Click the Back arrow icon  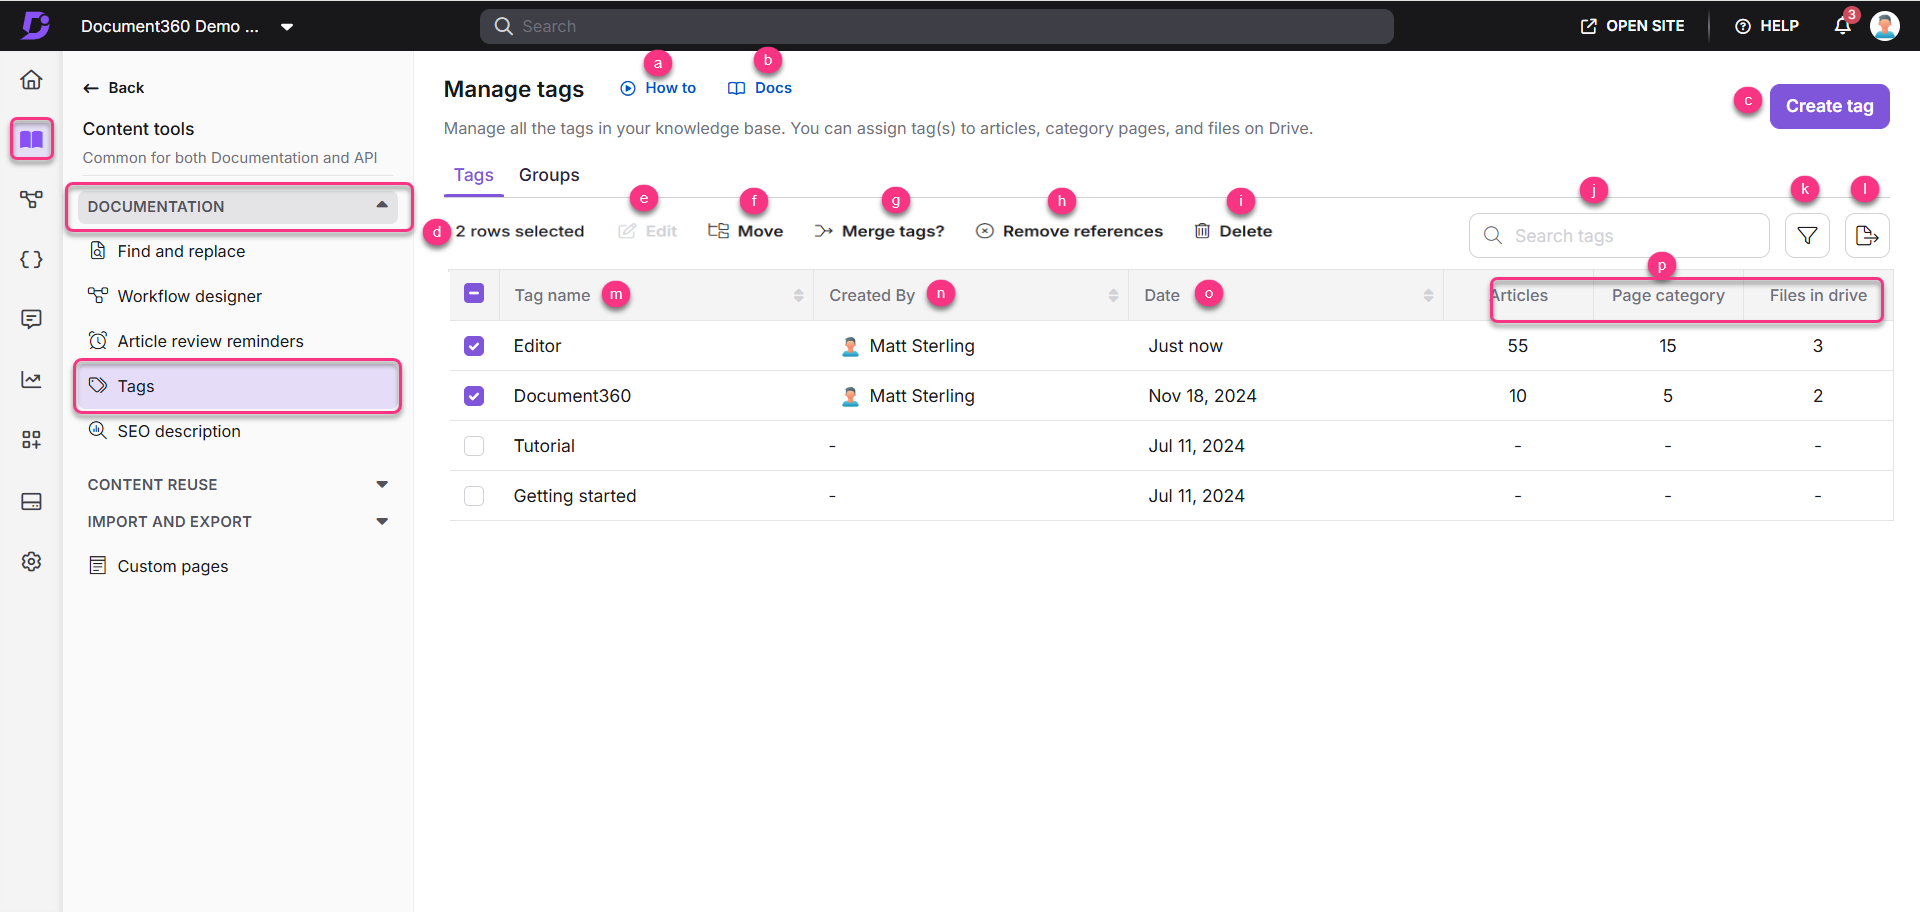click(91, 88)
